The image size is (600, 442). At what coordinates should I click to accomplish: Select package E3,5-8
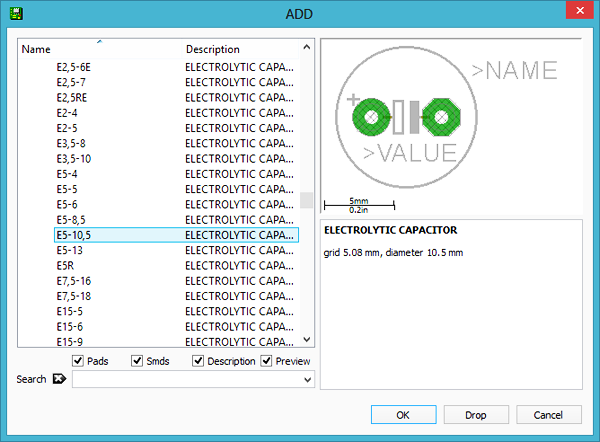176,143
